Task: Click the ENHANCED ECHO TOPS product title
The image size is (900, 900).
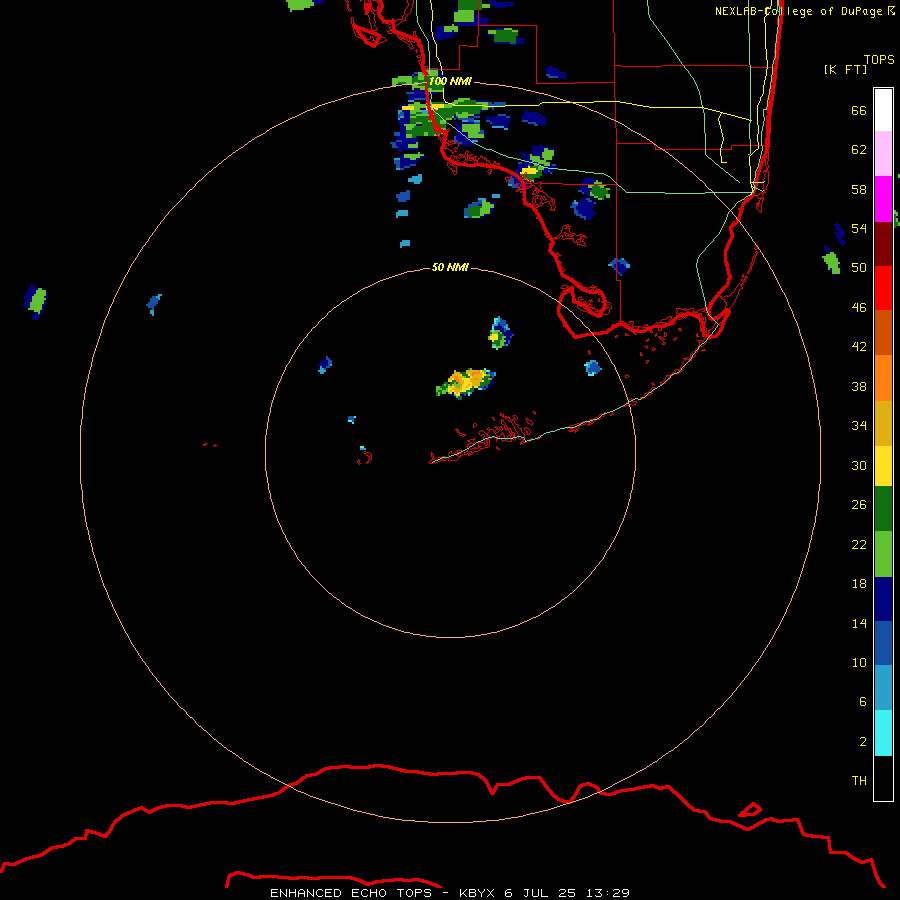Action: click(350, 893)
